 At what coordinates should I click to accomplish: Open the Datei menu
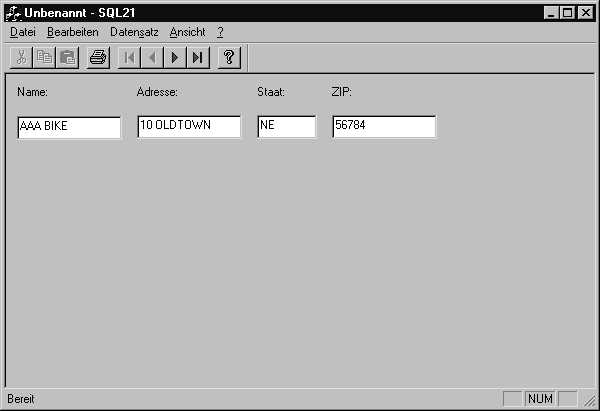pyautogui.click(x=22, y=32)
